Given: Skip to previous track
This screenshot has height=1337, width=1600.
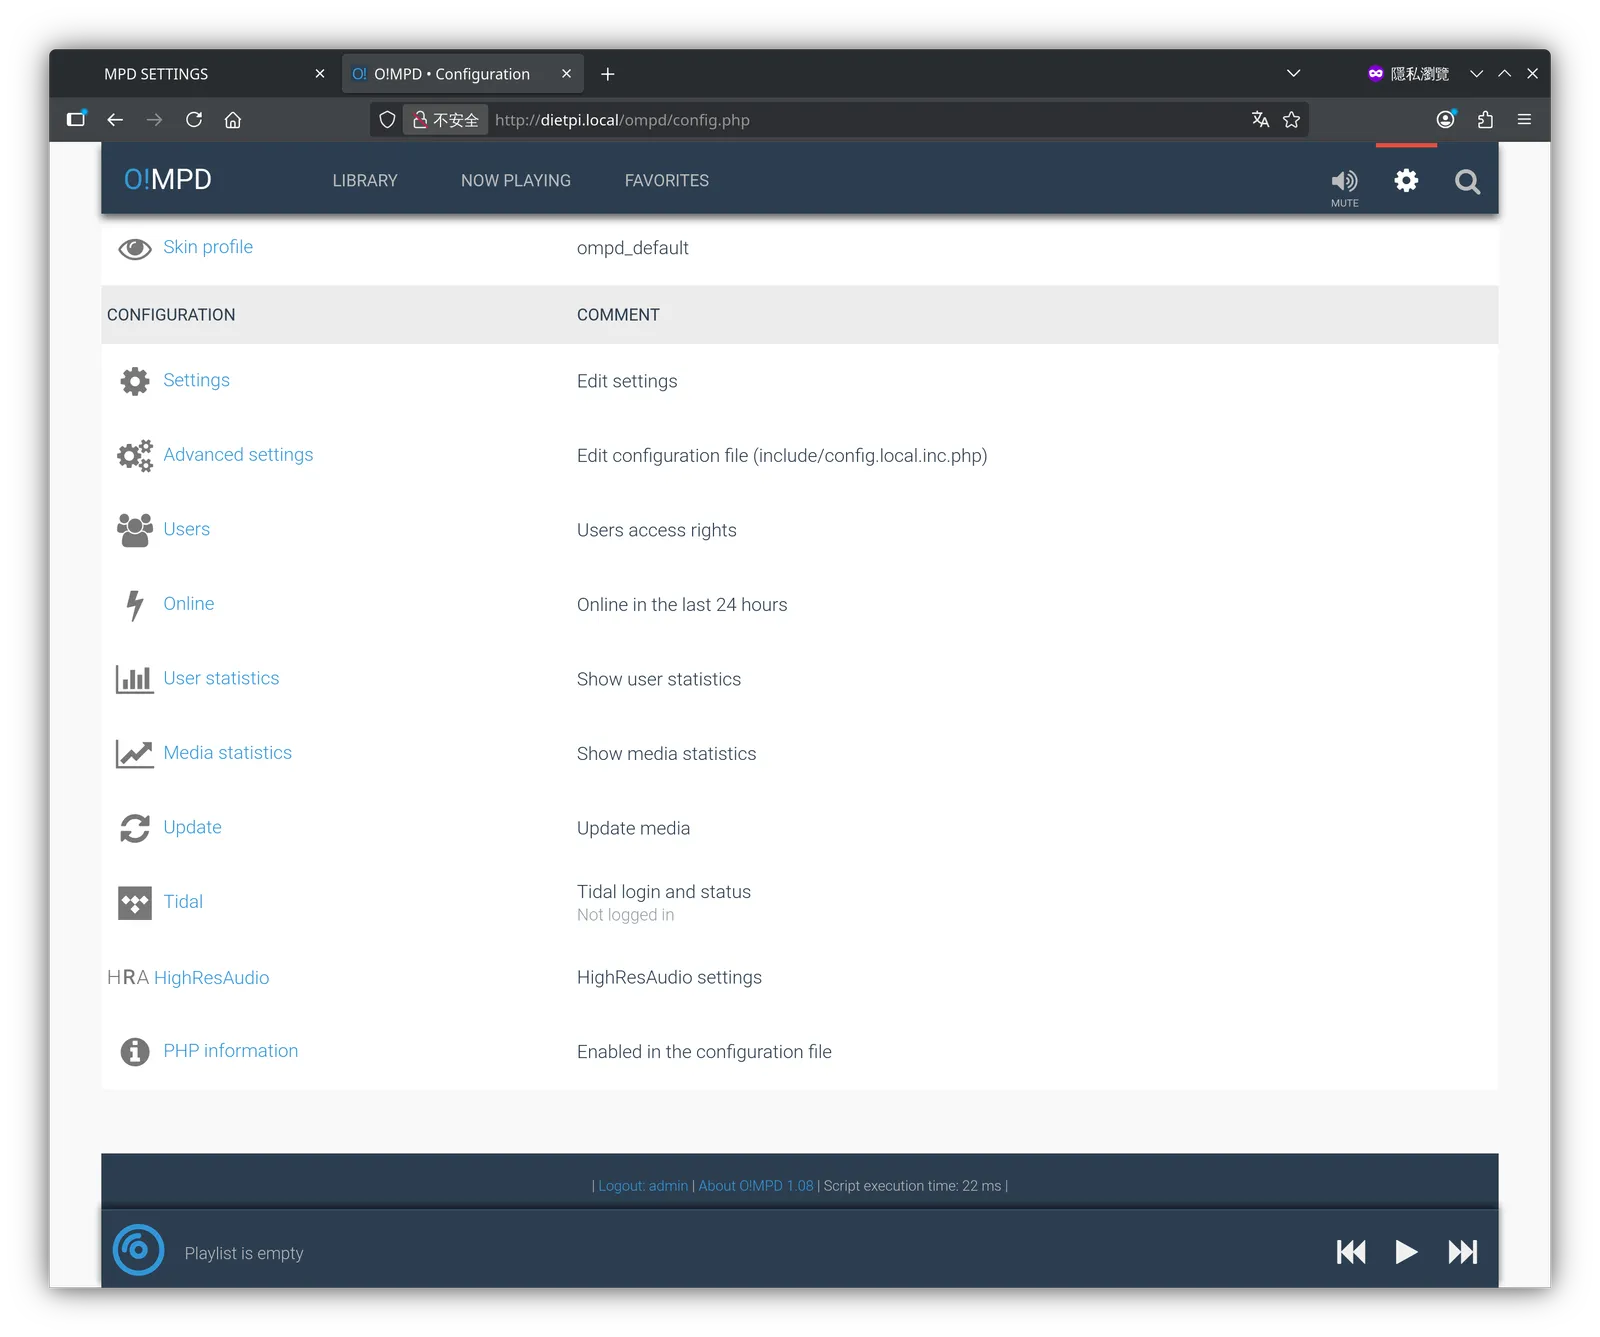Looking at the screenshot, I should (x=1351, y=1252).
